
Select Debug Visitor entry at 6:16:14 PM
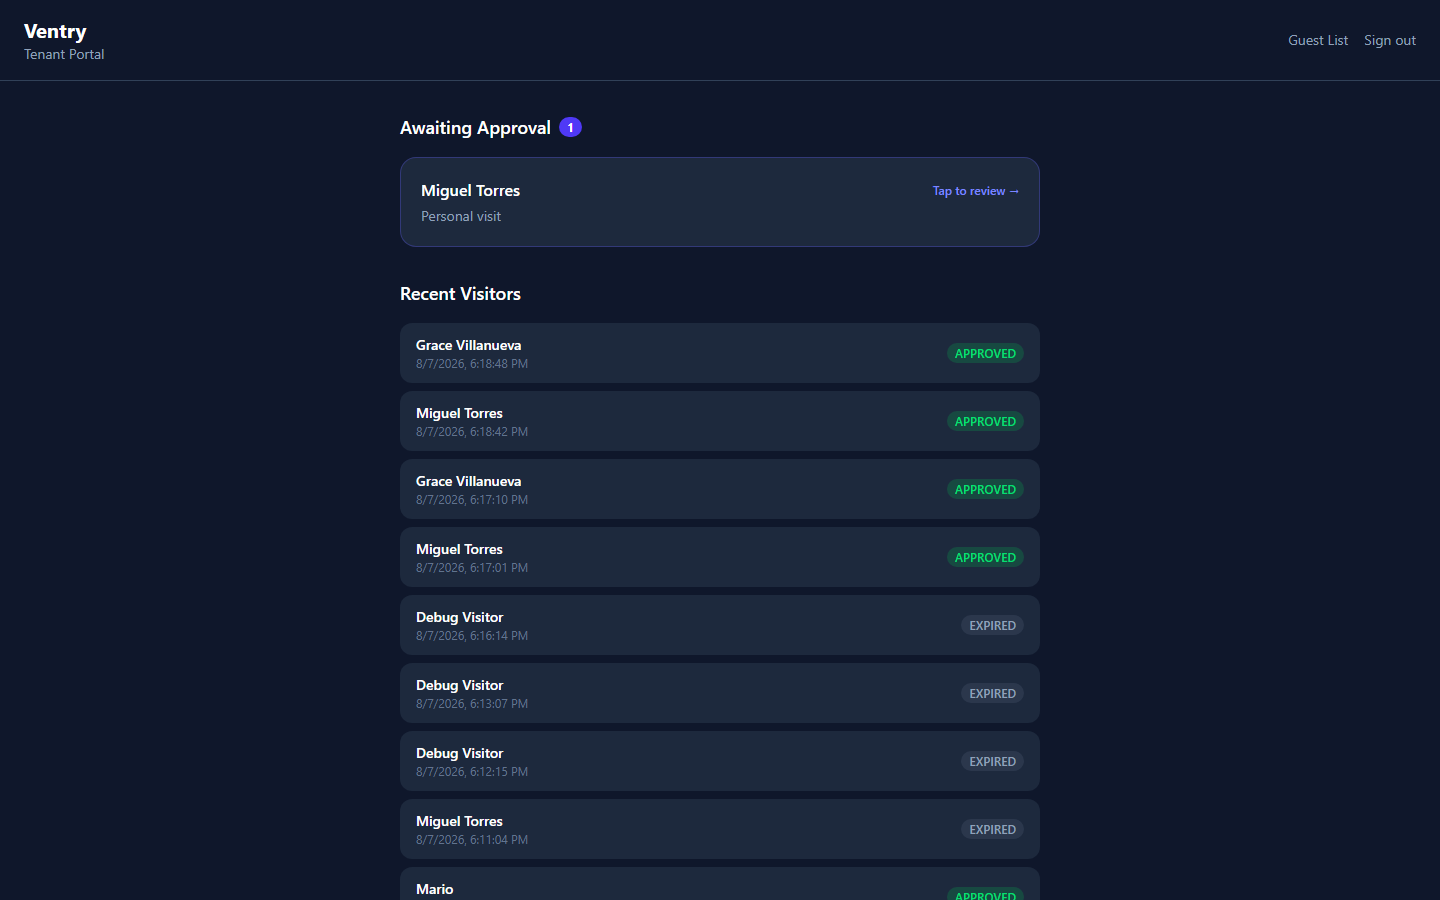(720, 625)
